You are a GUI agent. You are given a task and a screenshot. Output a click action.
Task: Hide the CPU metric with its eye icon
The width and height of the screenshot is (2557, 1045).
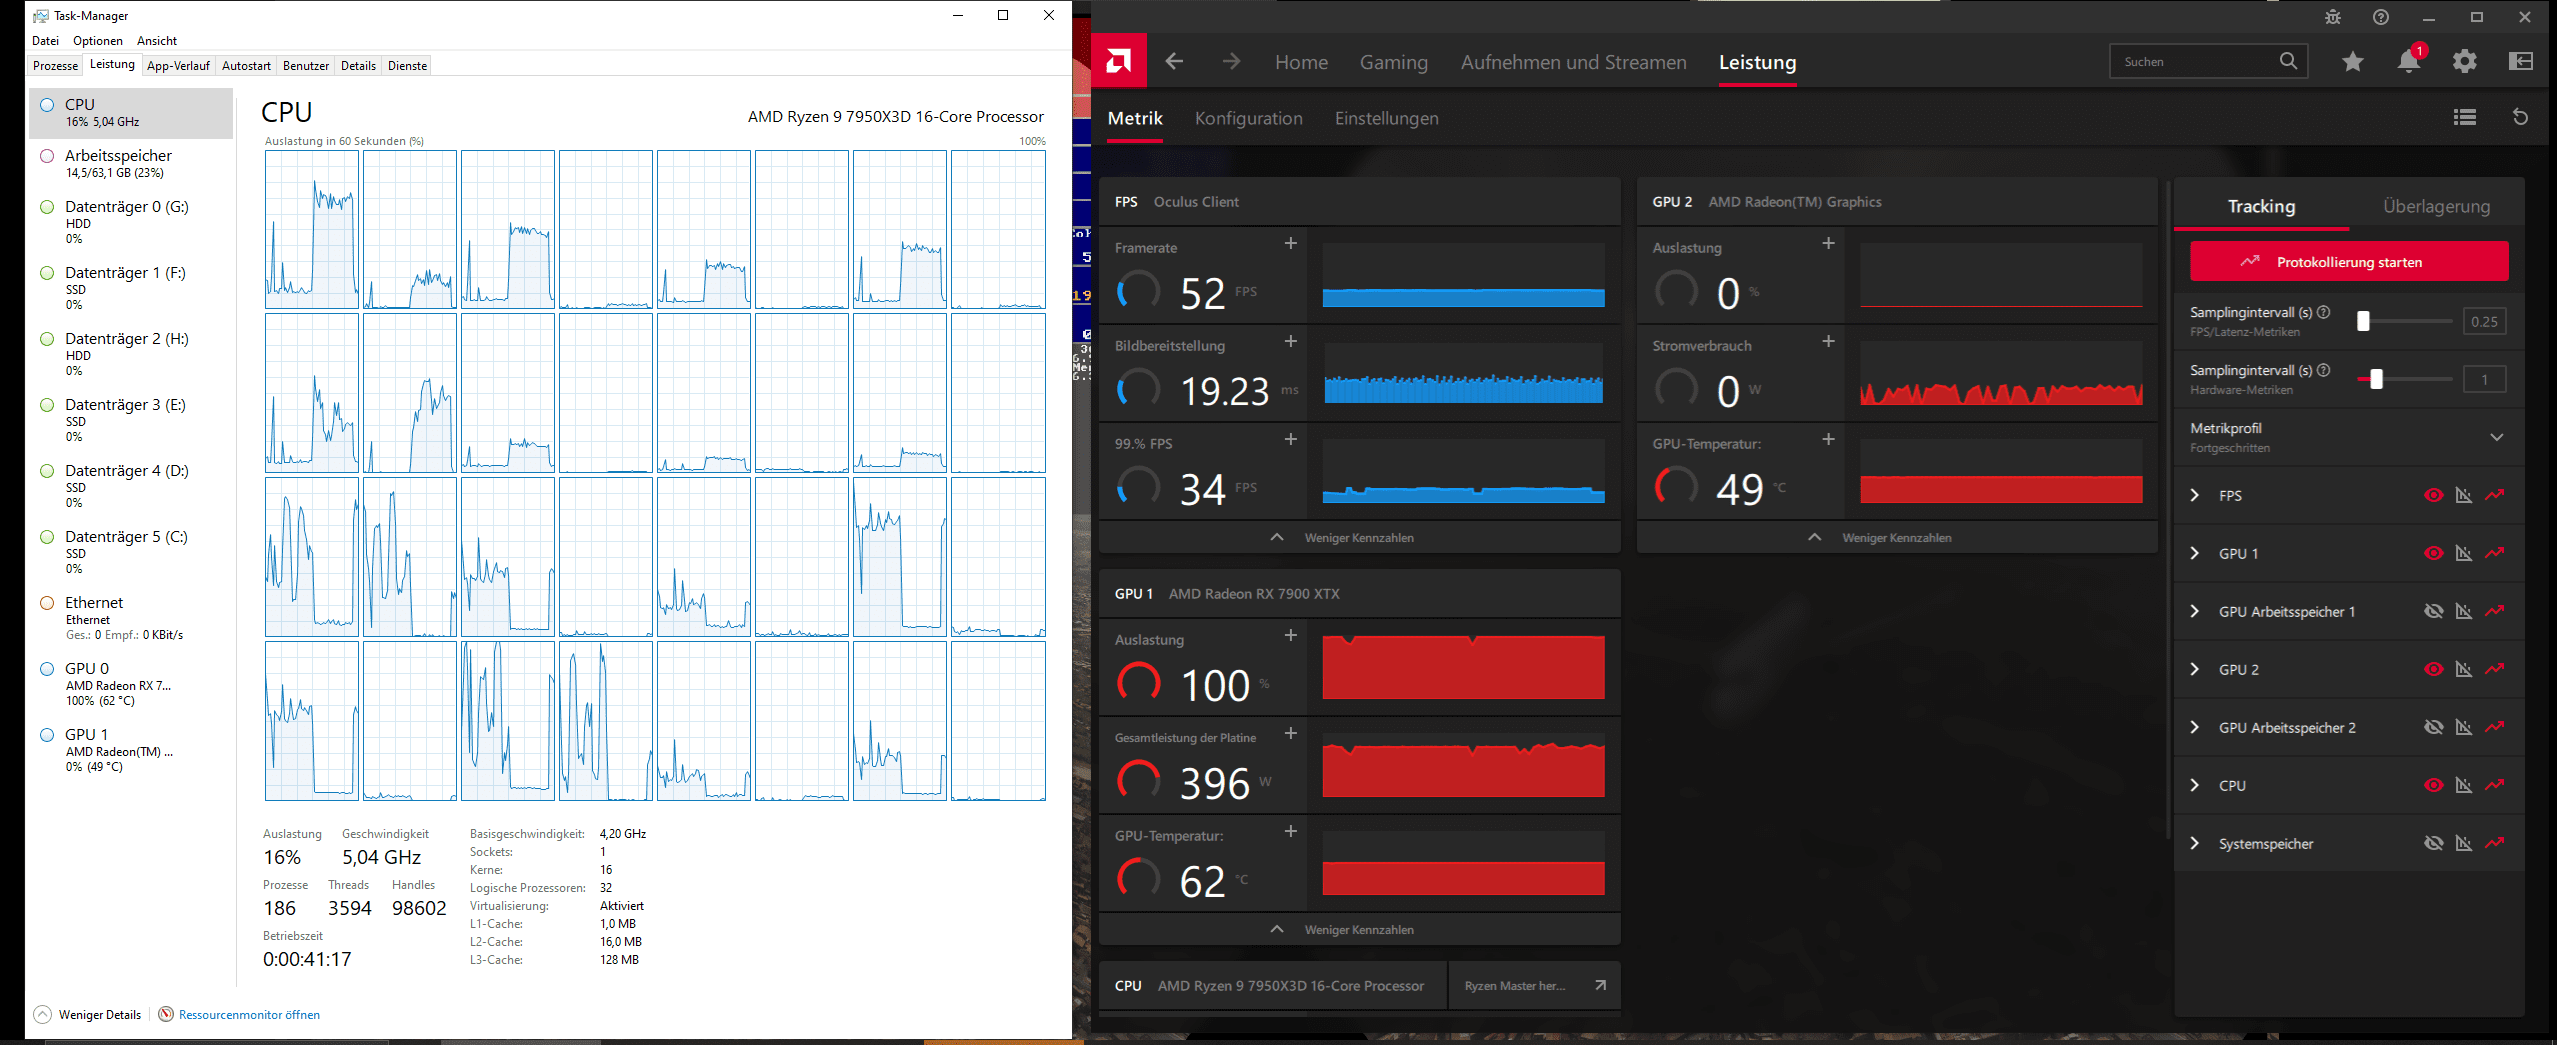(x=2434, y=785)
